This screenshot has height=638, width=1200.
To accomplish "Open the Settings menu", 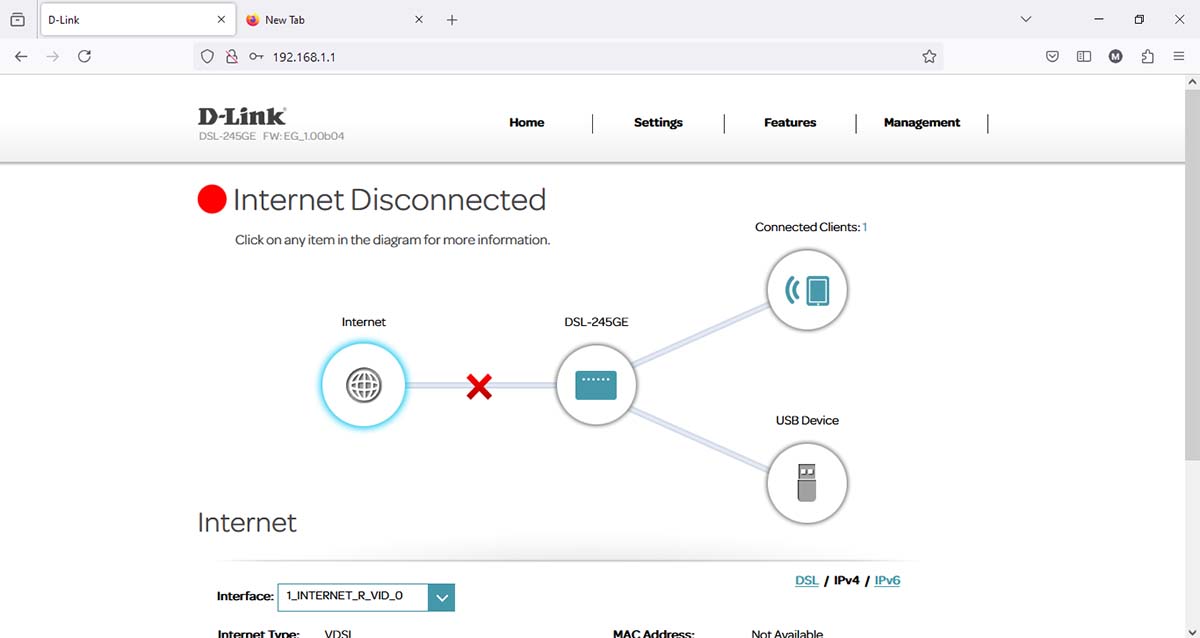I will coord(658,123).
